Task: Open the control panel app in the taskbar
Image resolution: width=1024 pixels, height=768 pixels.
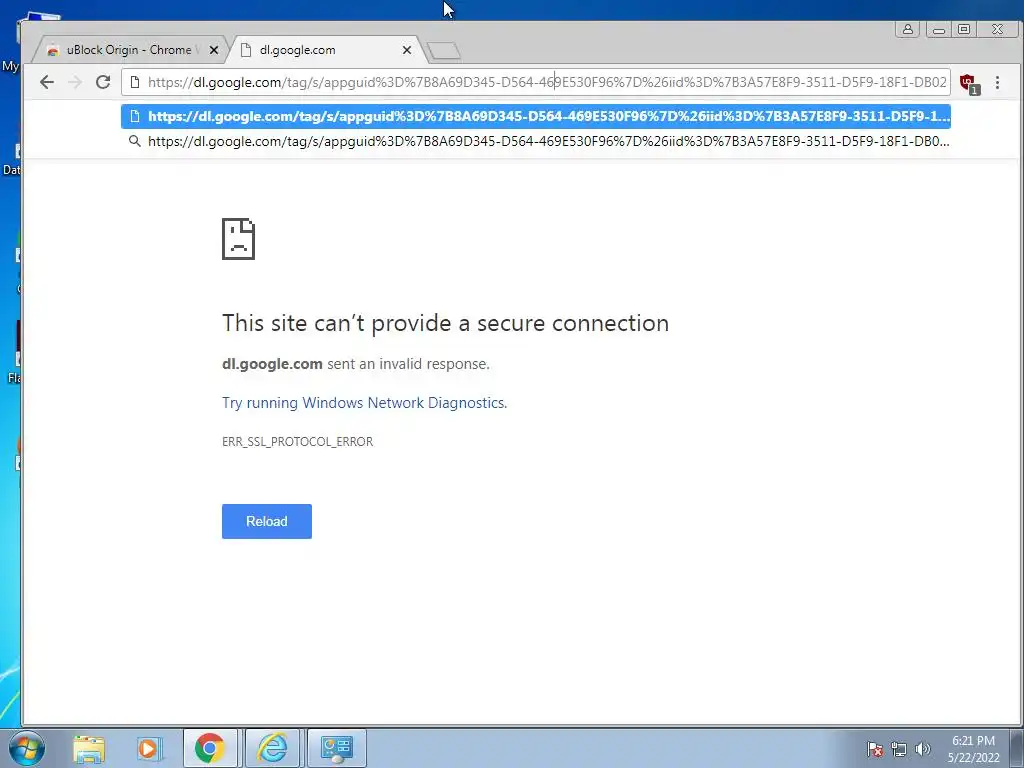Action: coord(337,748)
